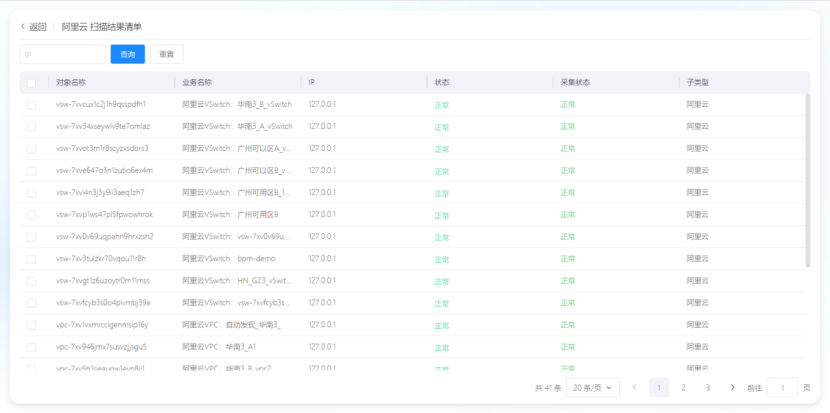Check the row vsw-7xv0v69uqpahn9hrxzsh2
The image size is (830, 413).
pyautogui.click(x=31, y=237)
